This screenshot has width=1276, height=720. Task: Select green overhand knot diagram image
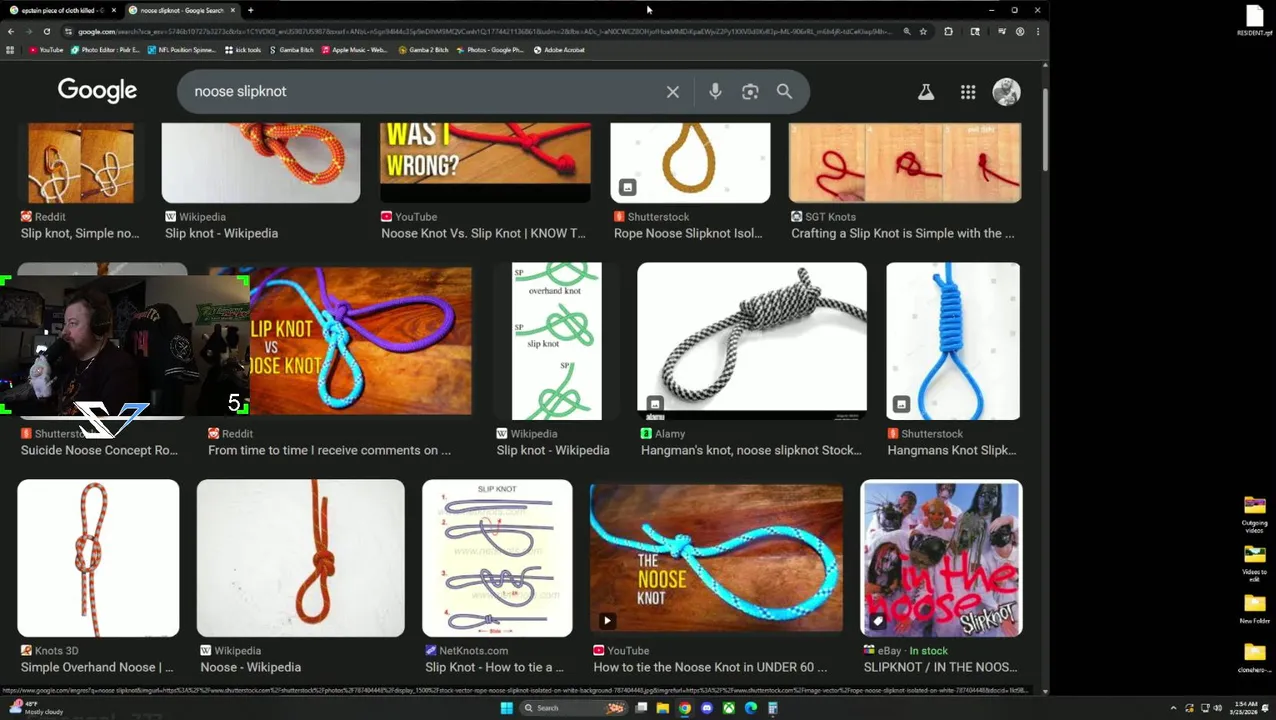click(x=556, y=341)
